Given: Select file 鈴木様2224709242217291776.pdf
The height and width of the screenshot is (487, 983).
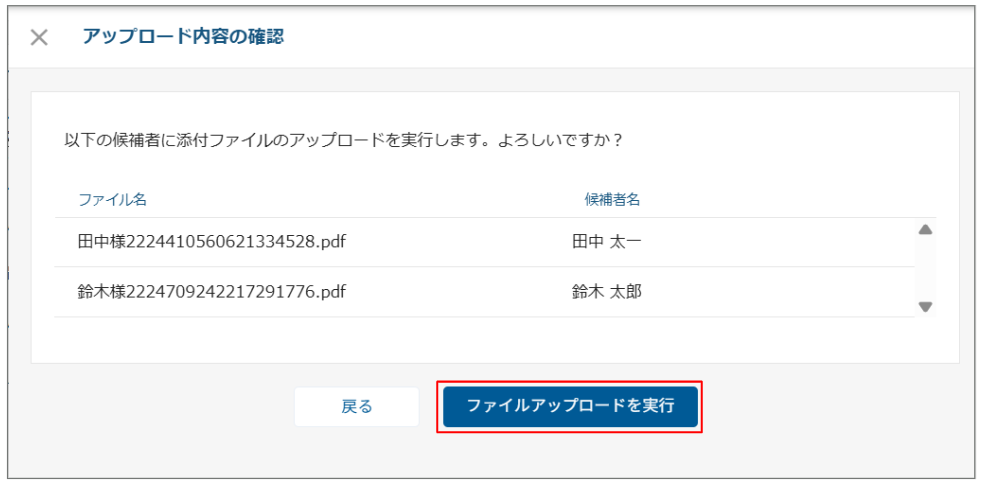Looking at the screenshot, I should pyautogui.click(x=211, y=292).
